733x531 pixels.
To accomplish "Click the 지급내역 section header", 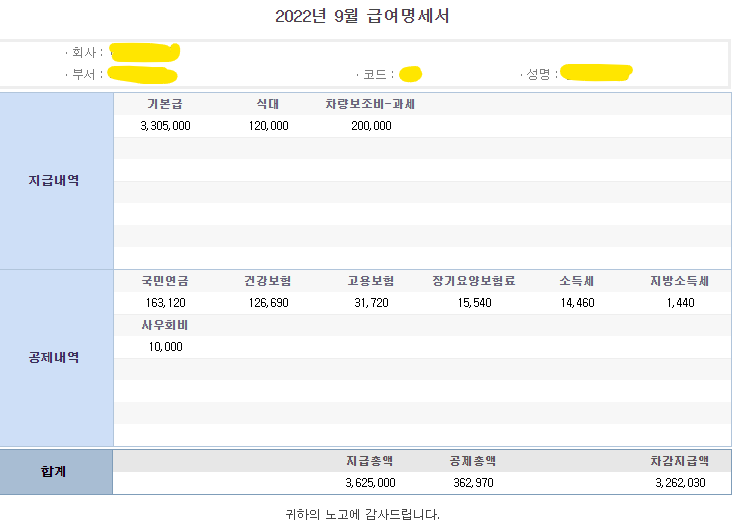I will tap(55, 181).
